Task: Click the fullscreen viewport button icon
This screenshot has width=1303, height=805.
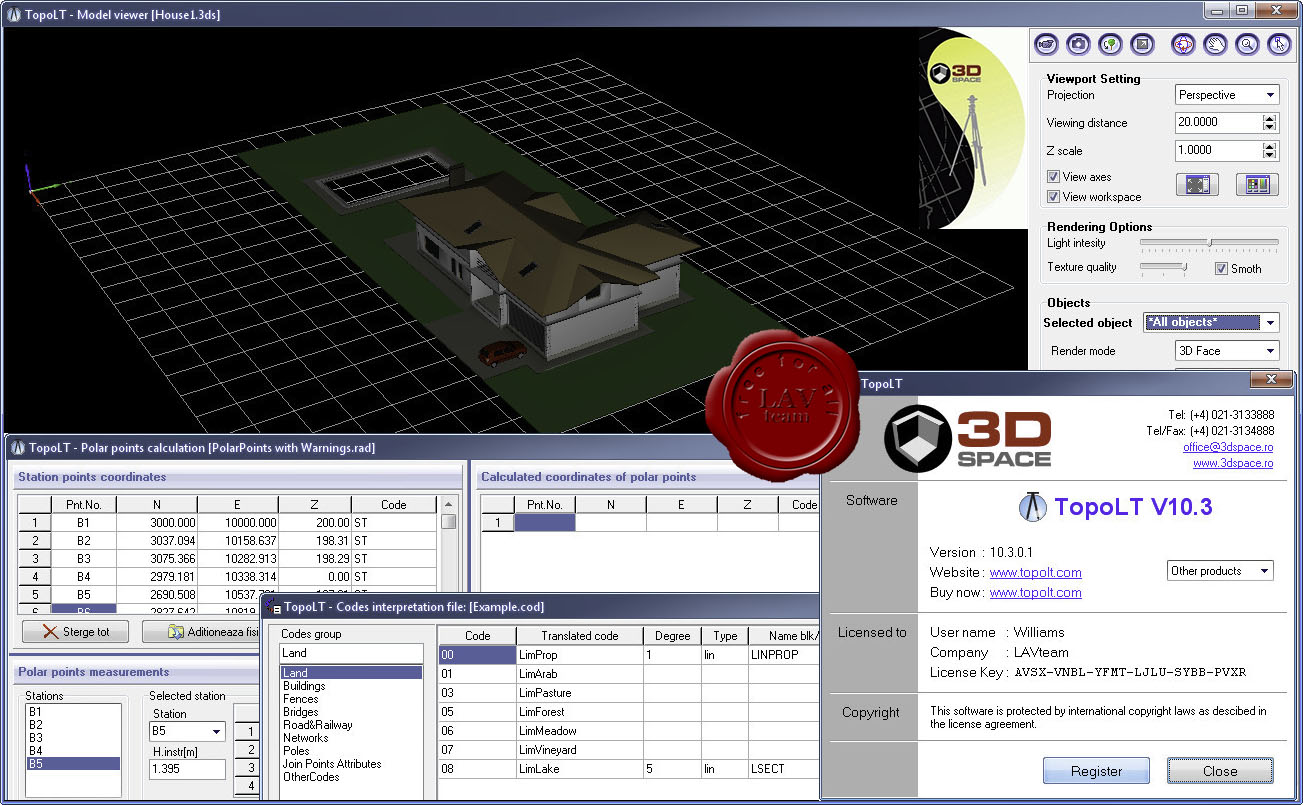Action: (1197, 184)
